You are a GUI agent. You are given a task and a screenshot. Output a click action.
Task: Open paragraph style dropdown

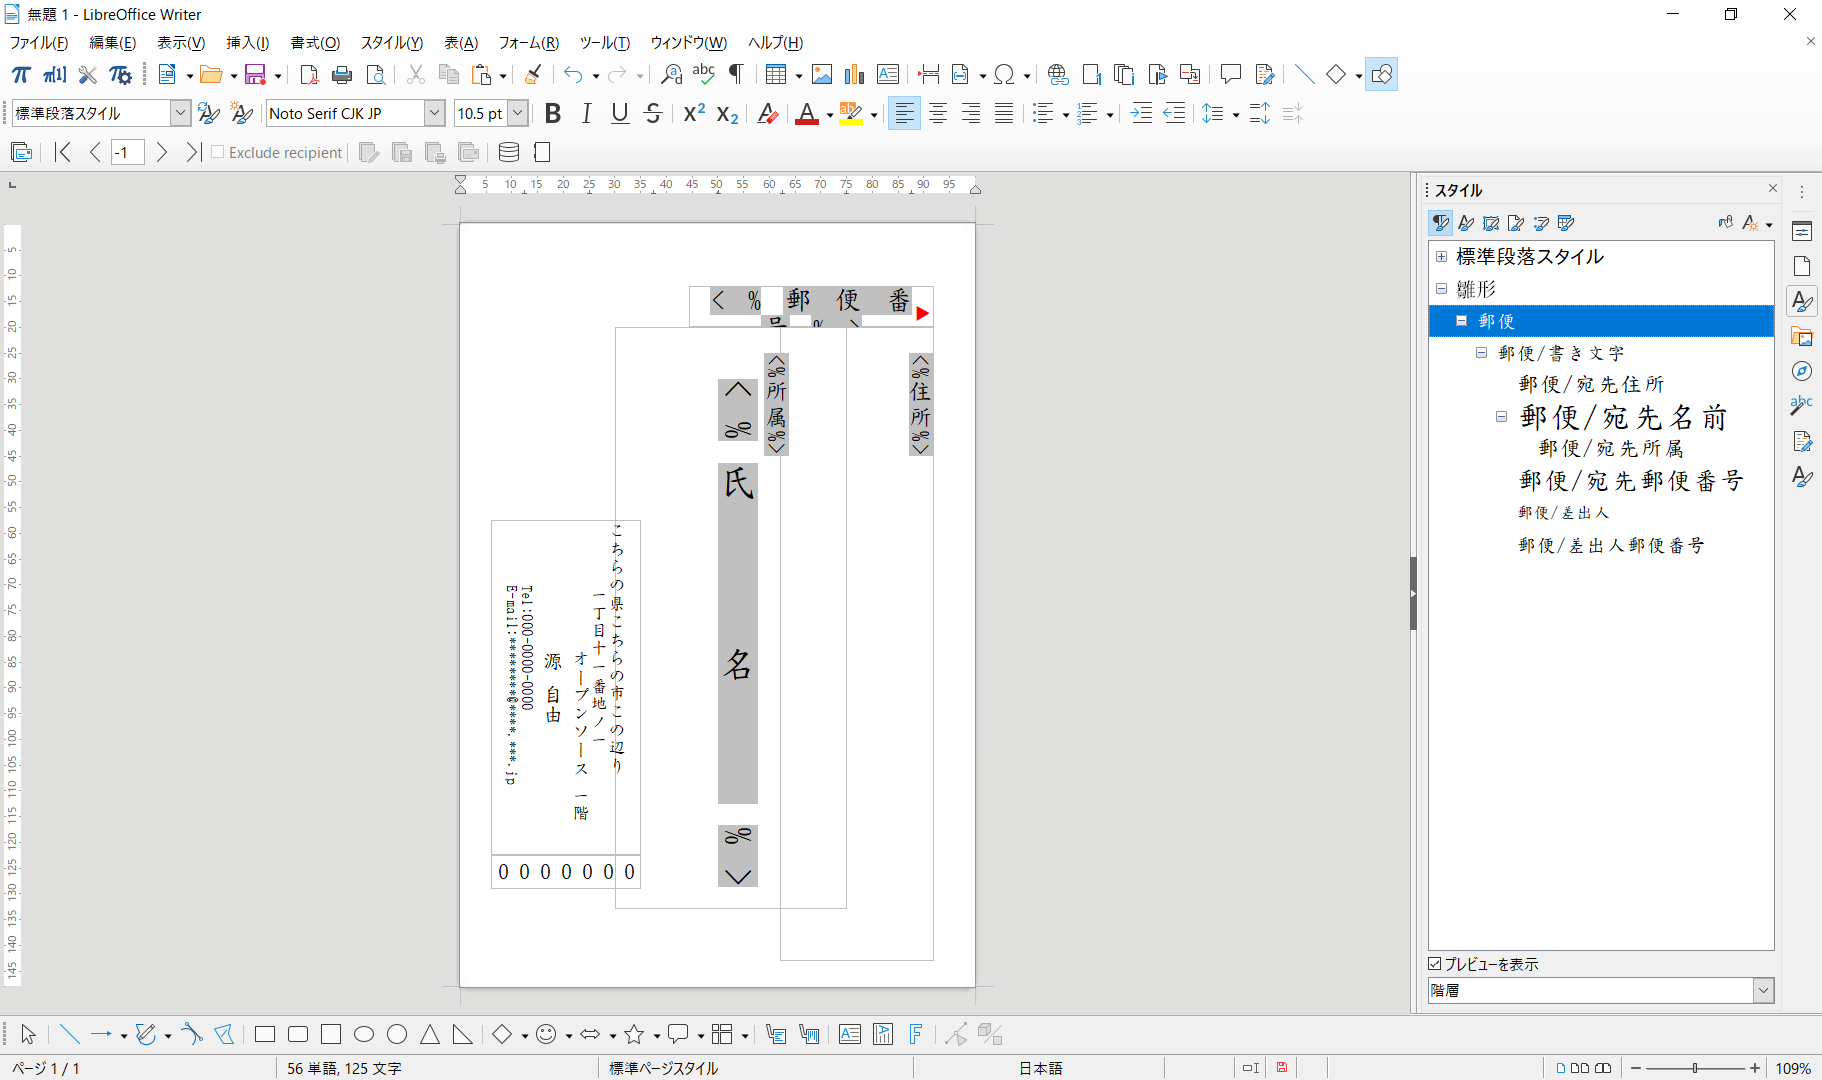180,113
